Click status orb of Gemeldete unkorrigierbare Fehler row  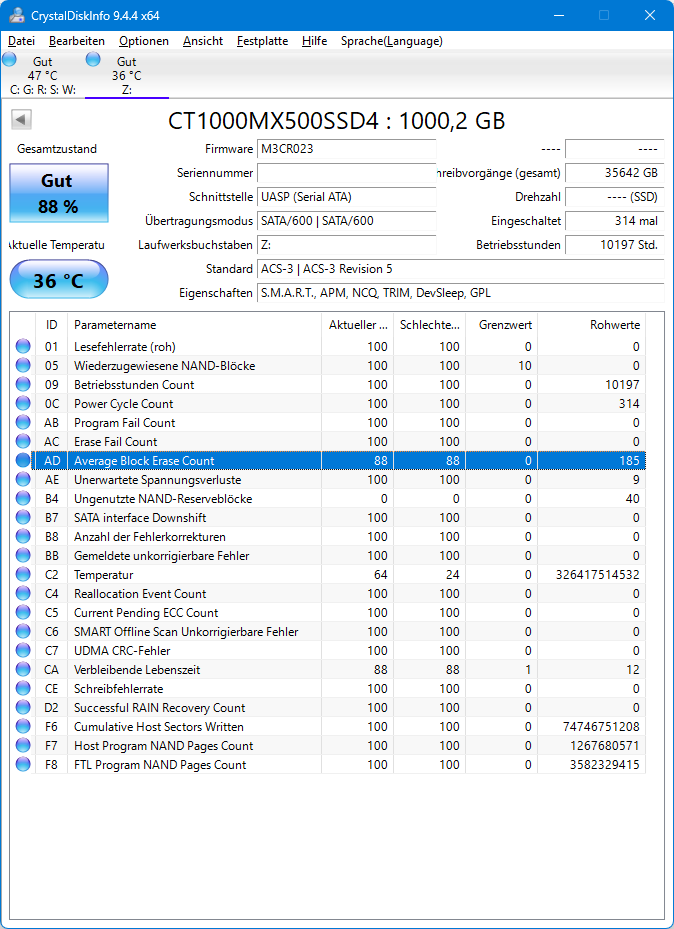point(23,556)
